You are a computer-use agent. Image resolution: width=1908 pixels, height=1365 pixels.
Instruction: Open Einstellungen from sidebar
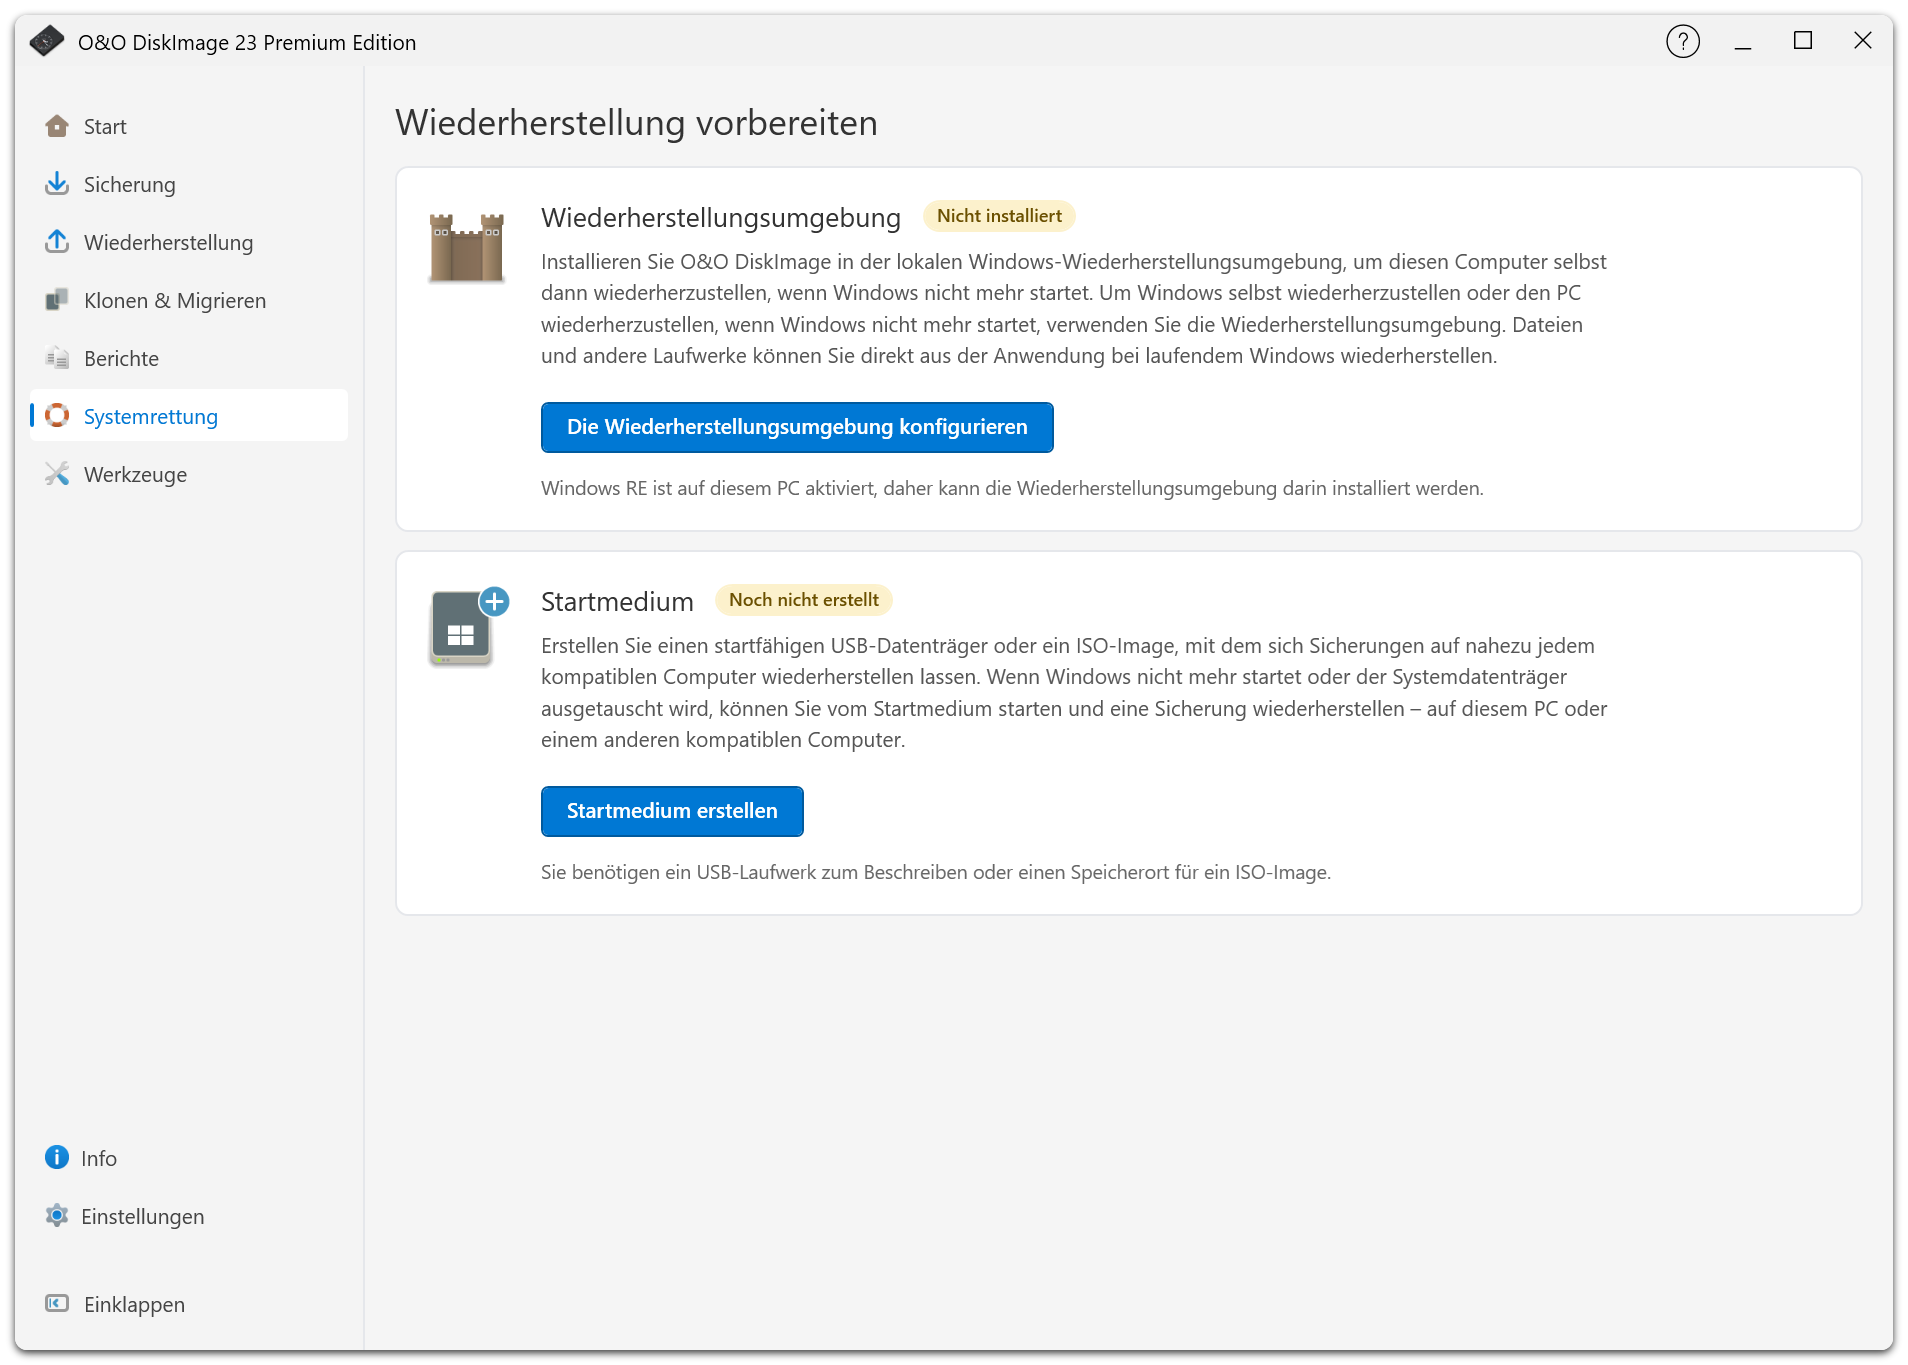[x=189, y=1216]
